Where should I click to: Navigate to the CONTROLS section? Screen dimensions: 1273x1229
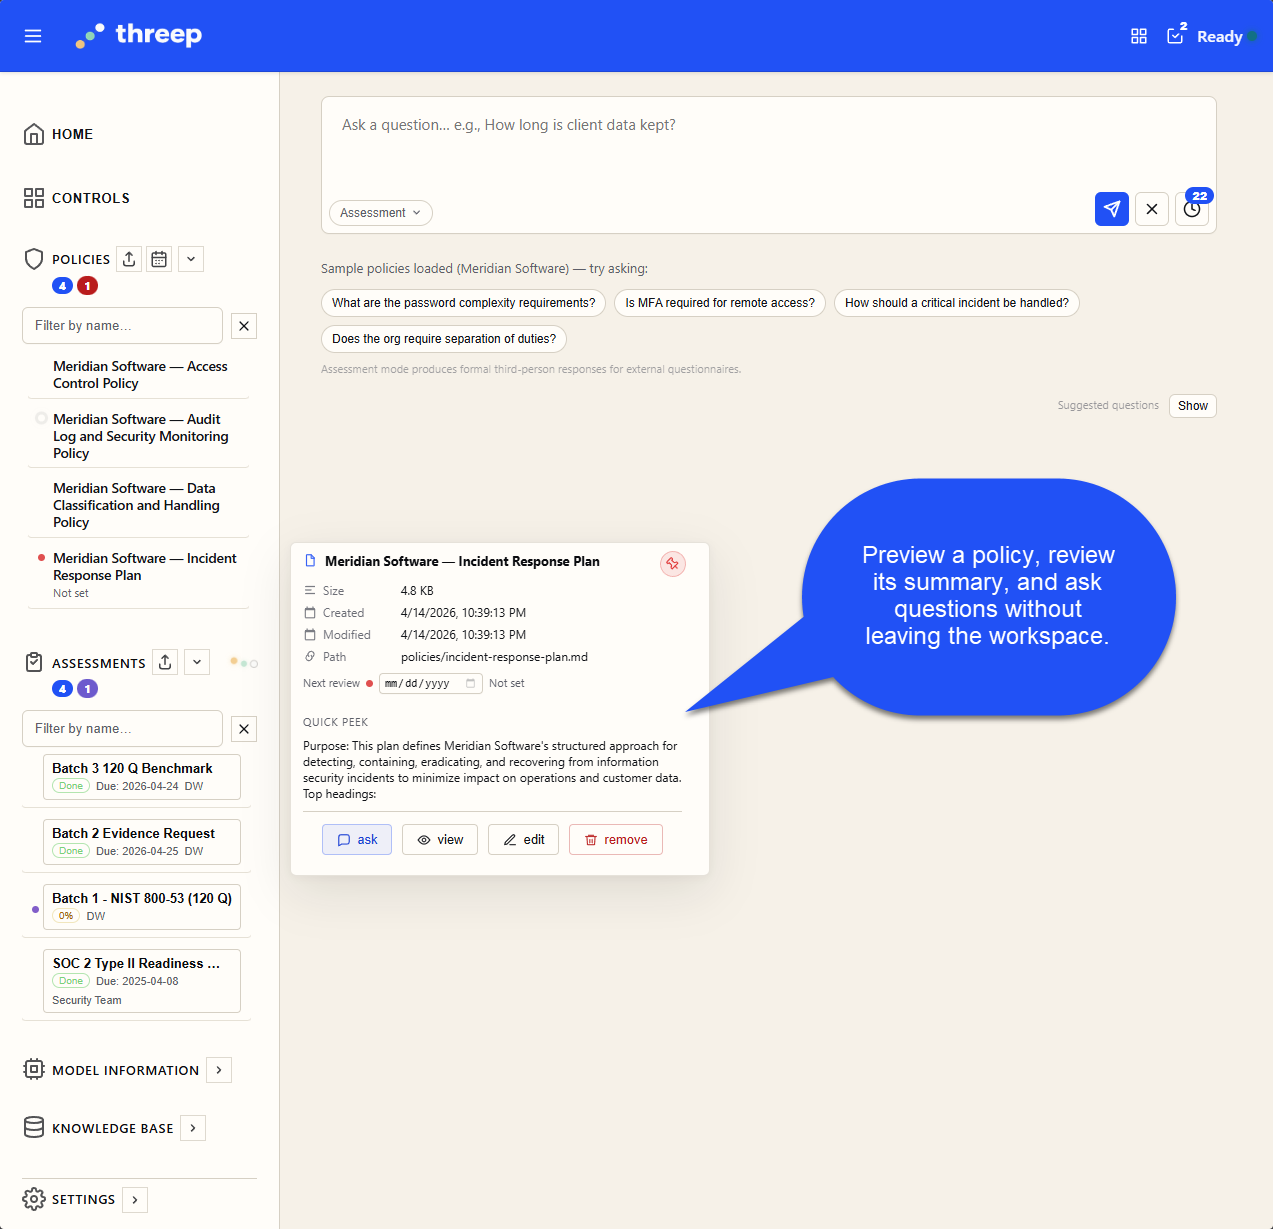[x=90, y=198]
